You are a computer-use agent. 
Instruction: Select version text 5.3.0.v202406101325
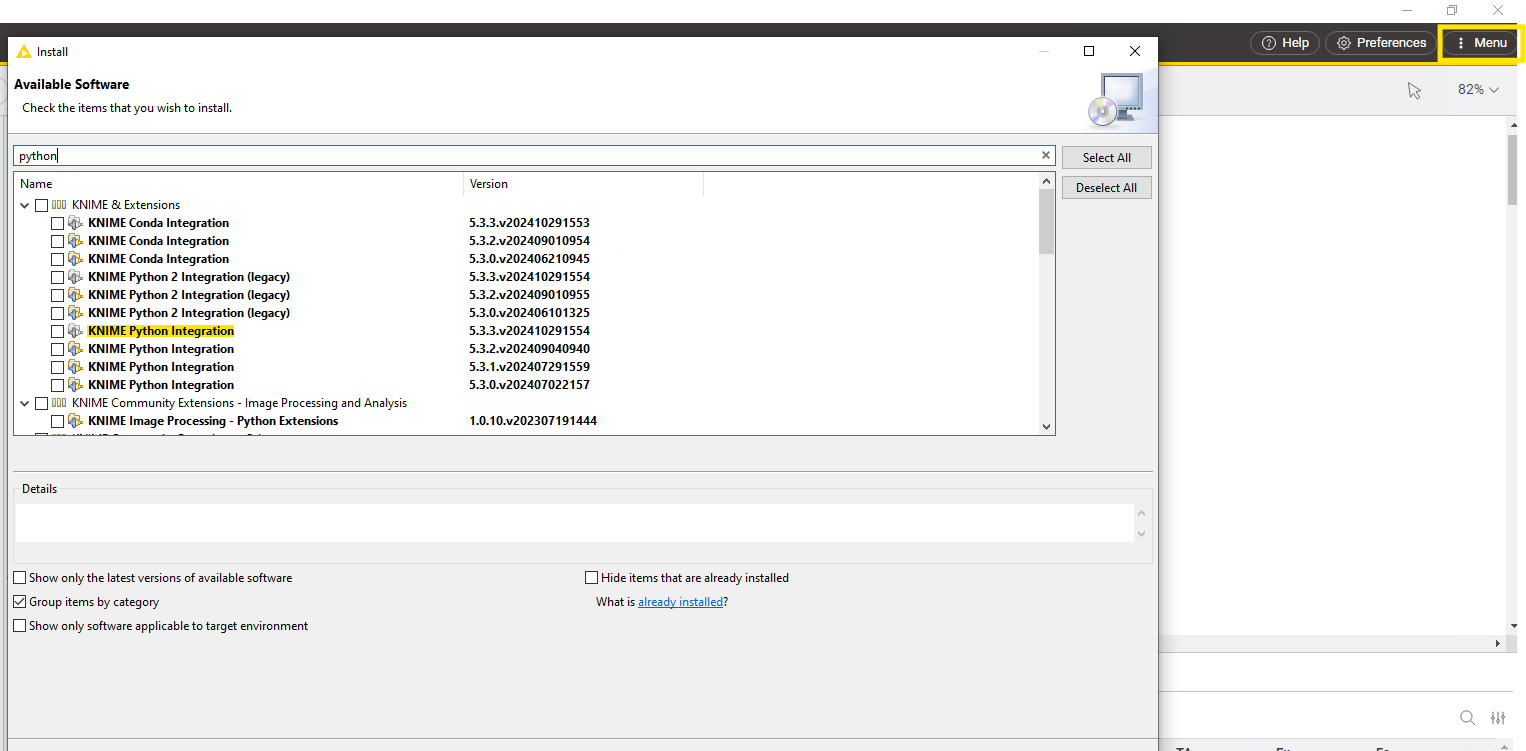coord(529,313)
